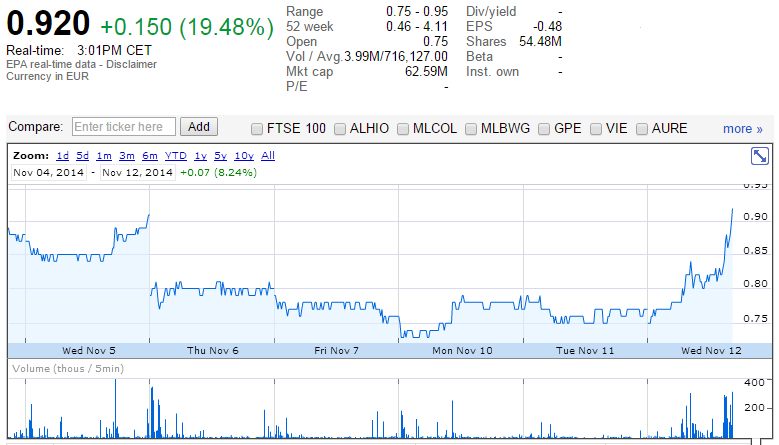Screen dimensions: 779x445
Task: Choose the YTD zoom range
Action: pyautogui.click(x=176, y=156)
